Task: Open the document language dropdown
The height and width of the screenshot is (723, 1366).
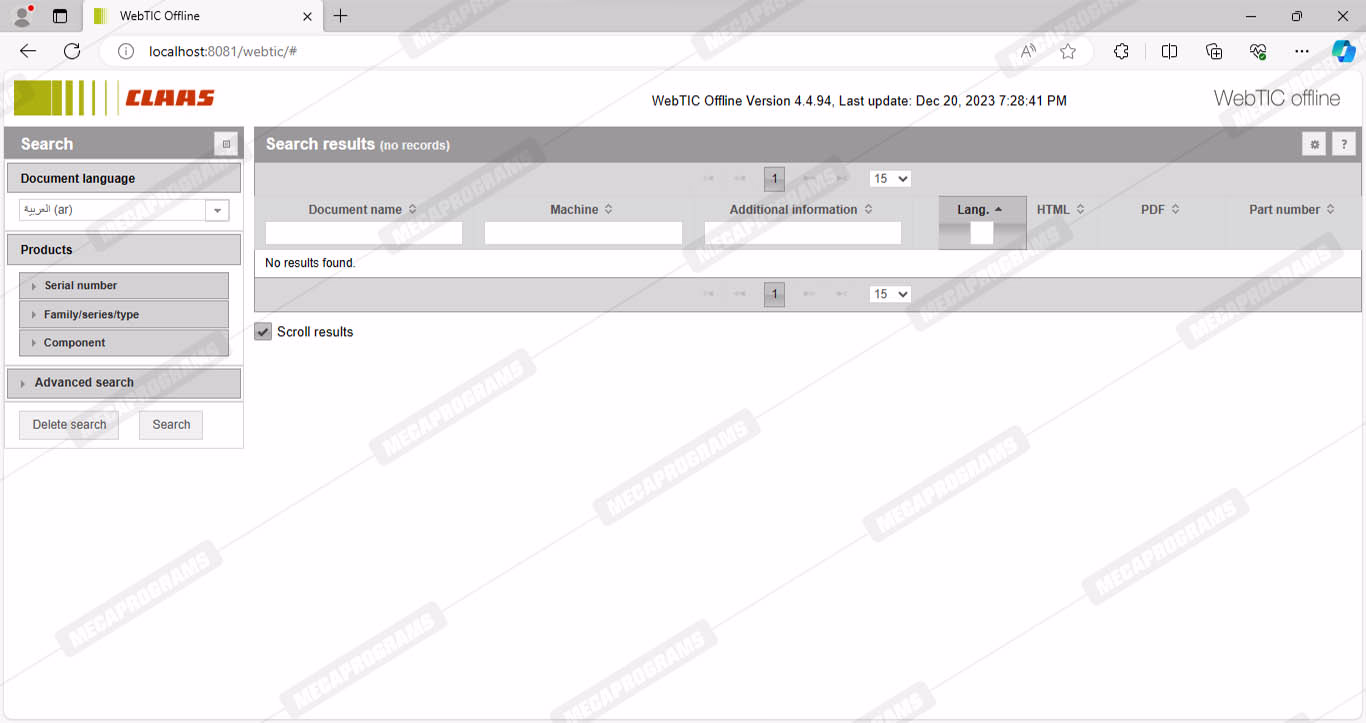Action: [x=217, y=210]
